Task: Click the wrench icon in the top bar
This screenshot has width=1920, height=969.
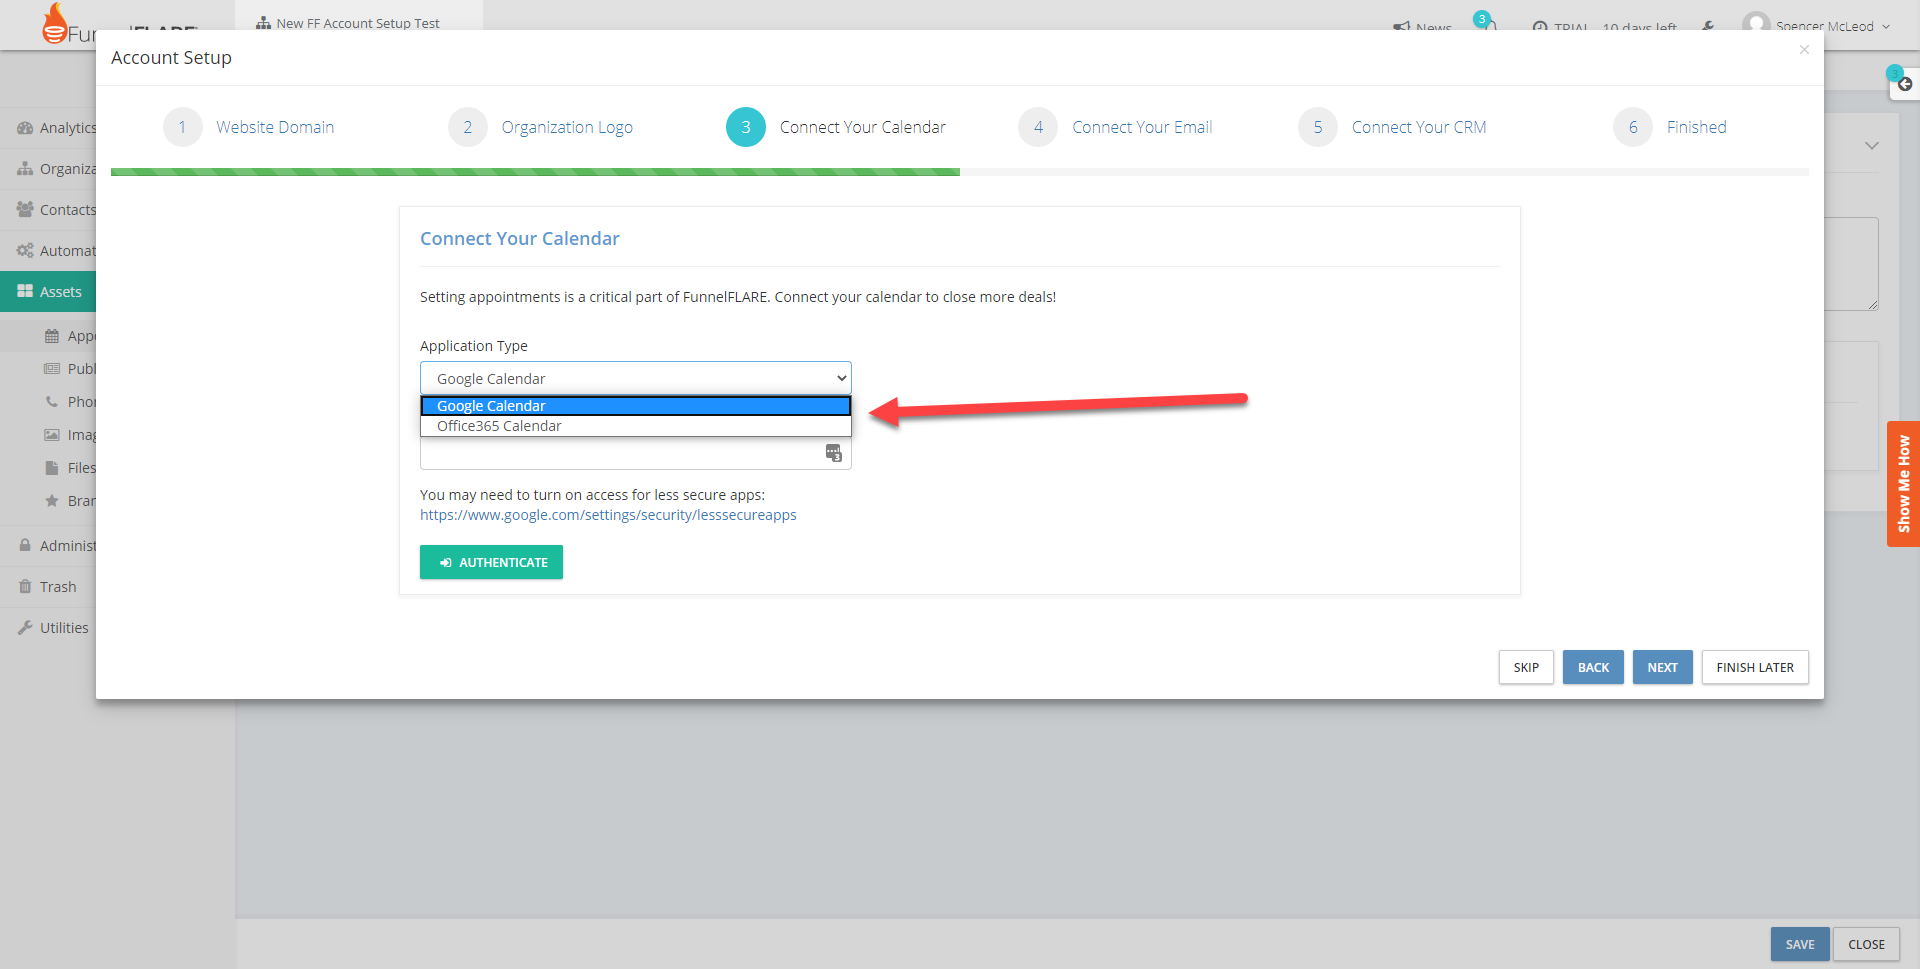Action: tap(1708, 27)
